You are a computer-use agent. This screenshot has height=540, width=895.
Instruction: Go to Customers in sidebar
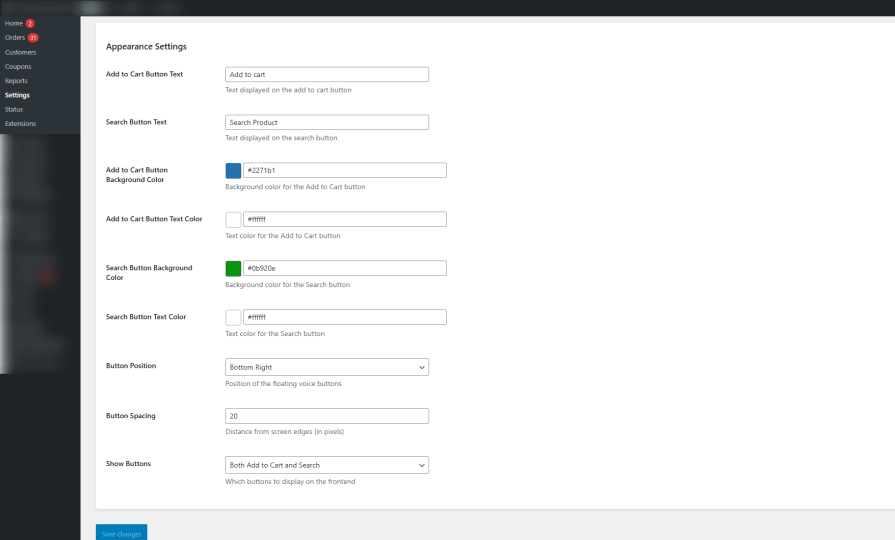click(21, 52)
